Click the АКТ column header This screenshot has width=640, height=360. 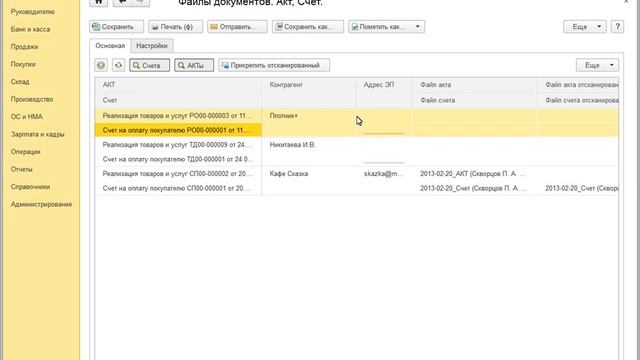pos(178,85)
